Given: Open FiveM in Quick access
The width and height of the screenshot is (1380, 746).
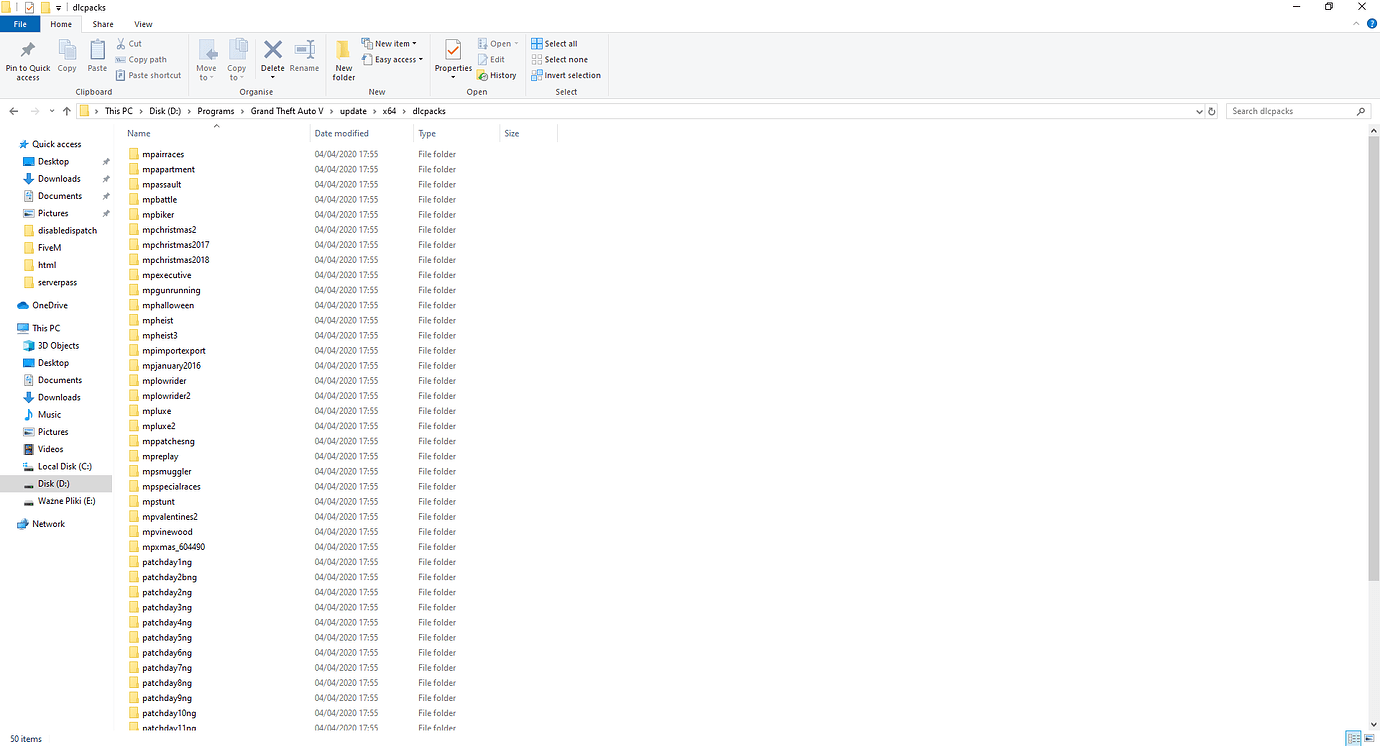Looking at the screenshot, I should [49, 248].
